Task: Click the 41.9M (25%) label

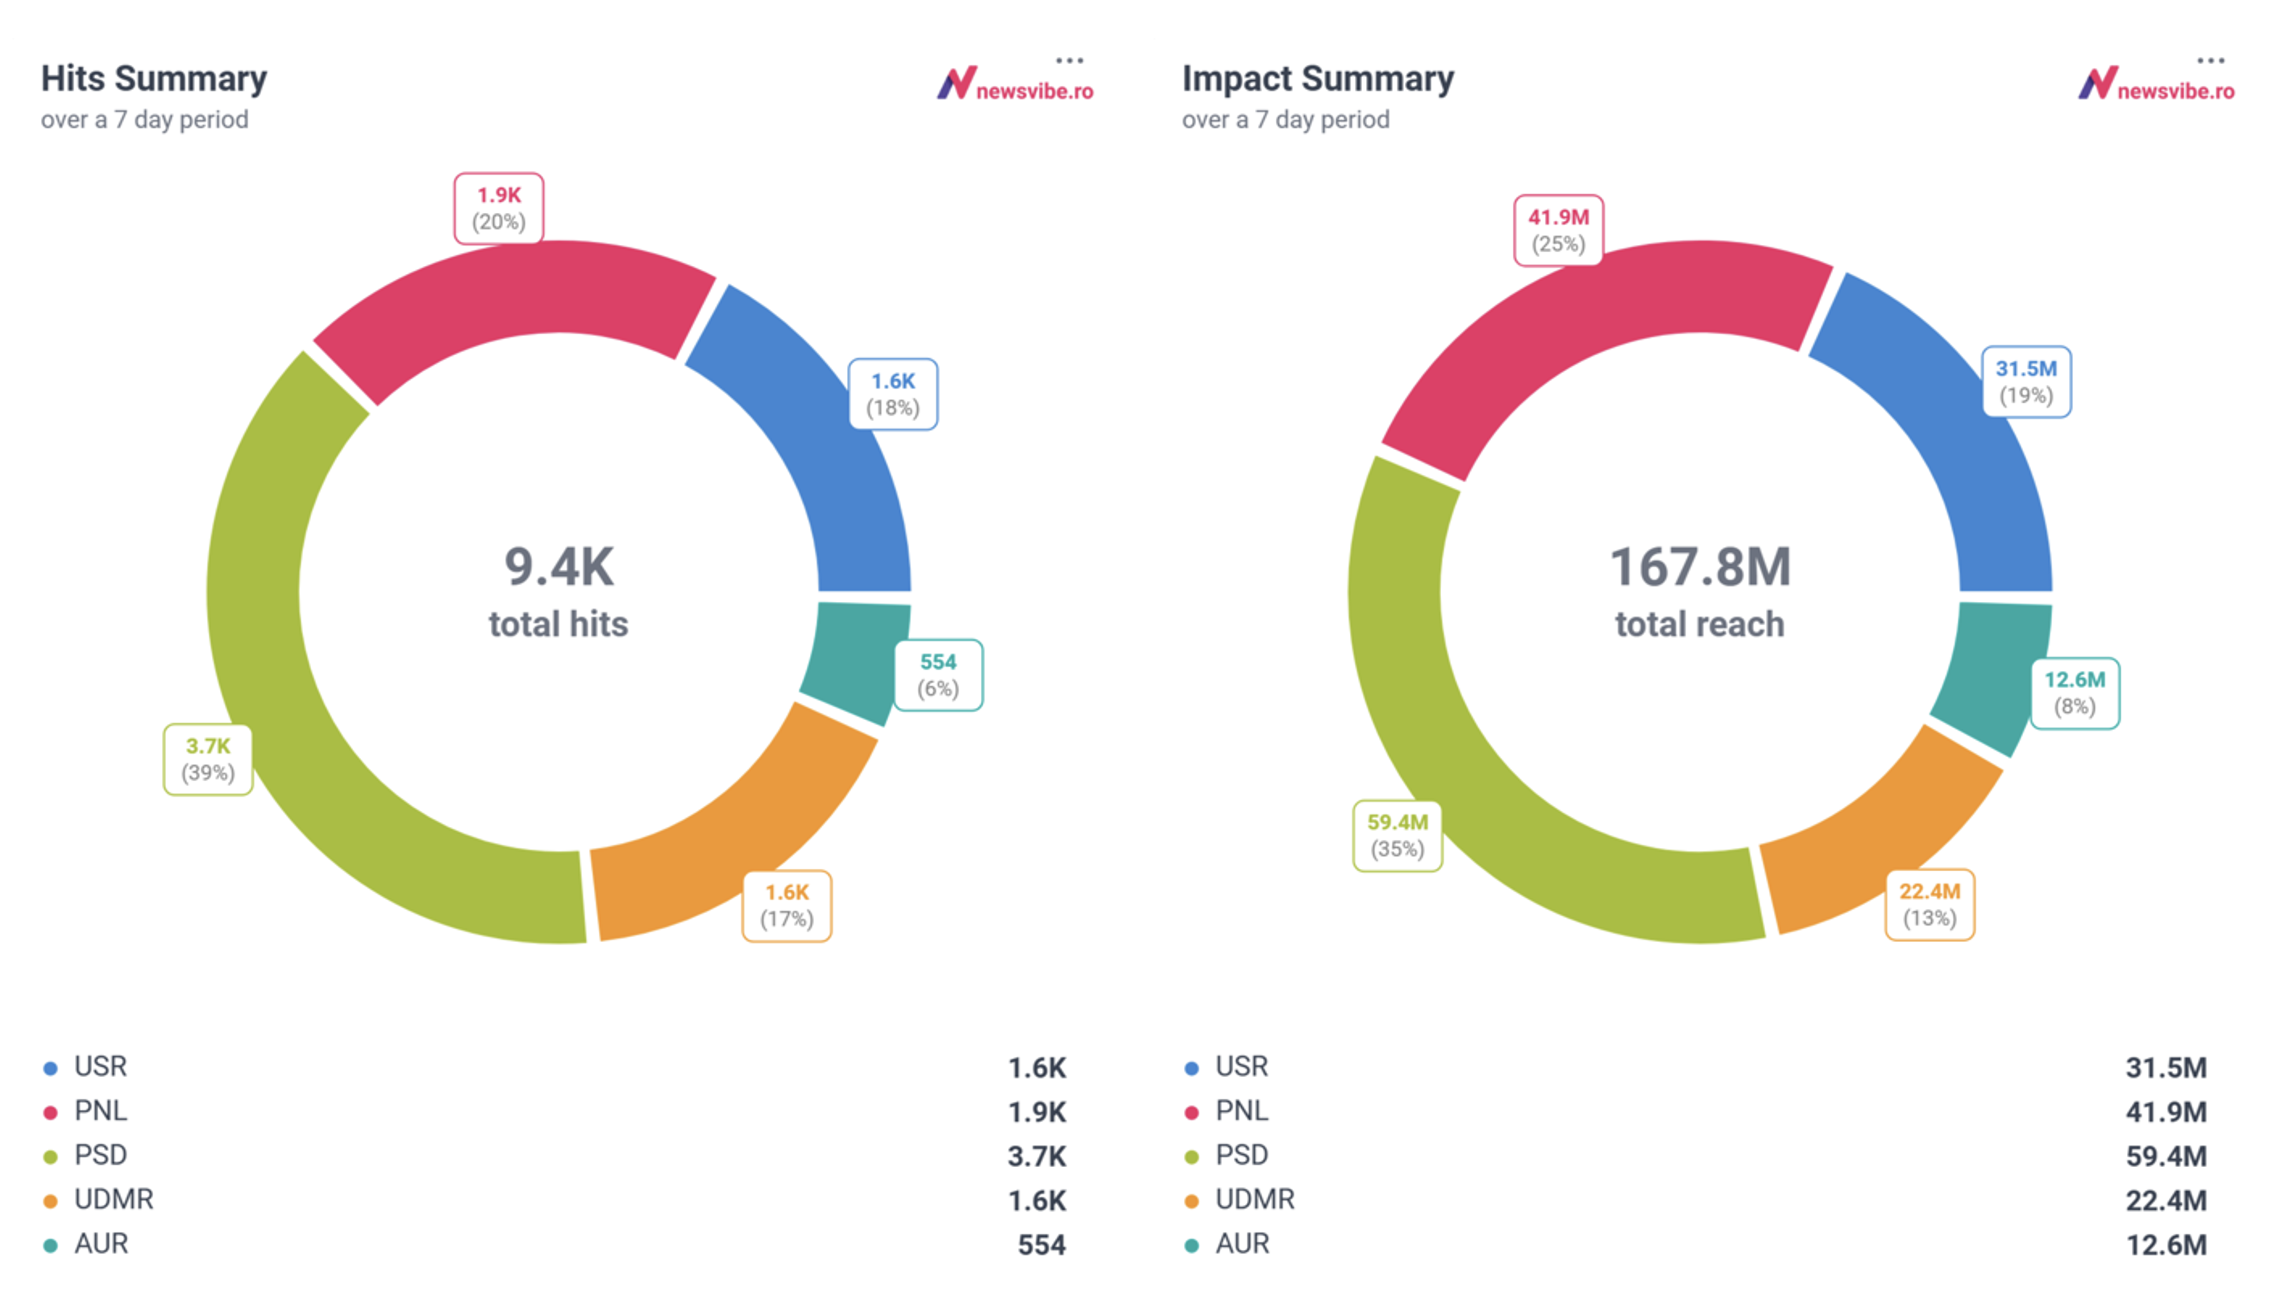Action: click(x=1558, y=230)
